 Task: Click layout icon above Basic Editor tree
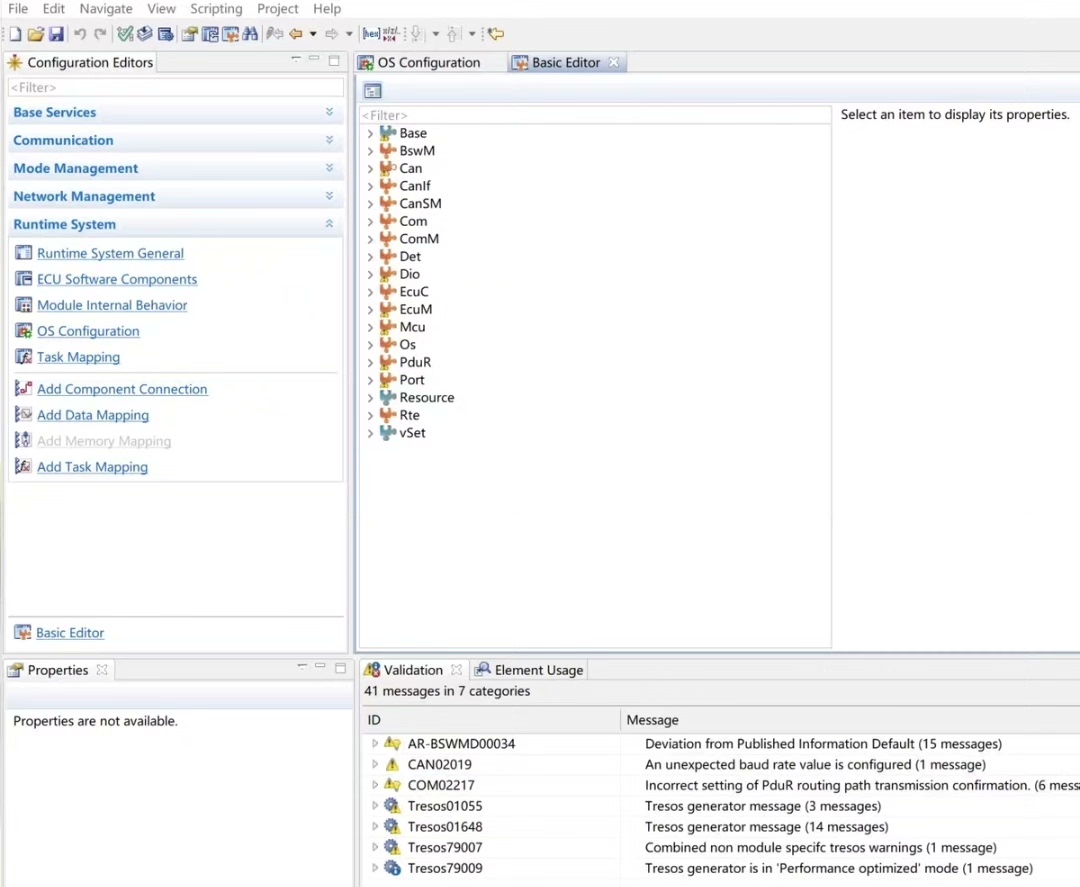click(373, 91)
